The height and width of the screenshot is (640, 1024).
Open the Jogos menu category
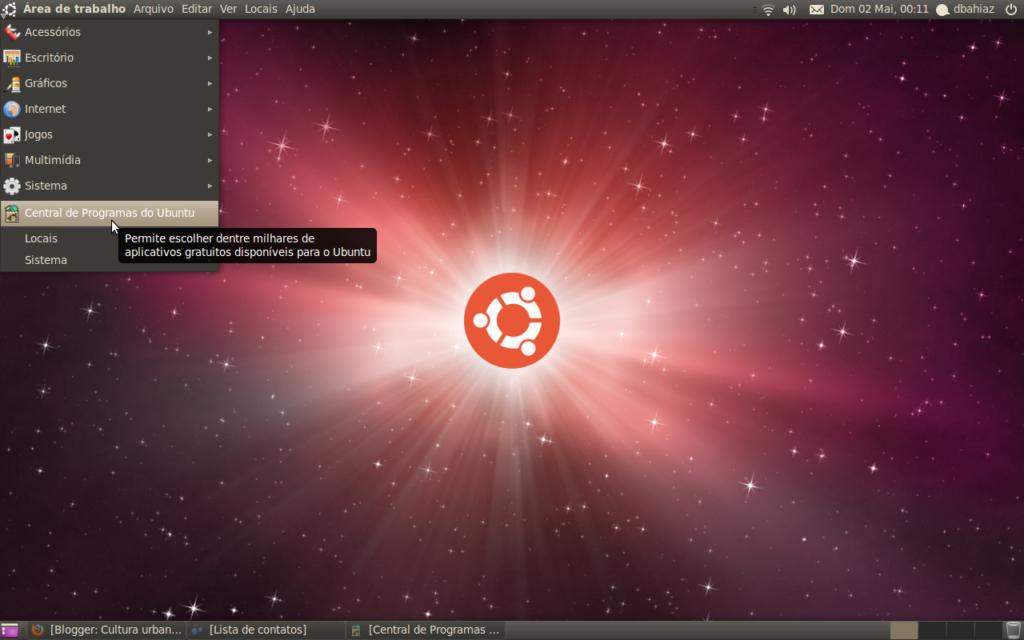tap(110, 134)
